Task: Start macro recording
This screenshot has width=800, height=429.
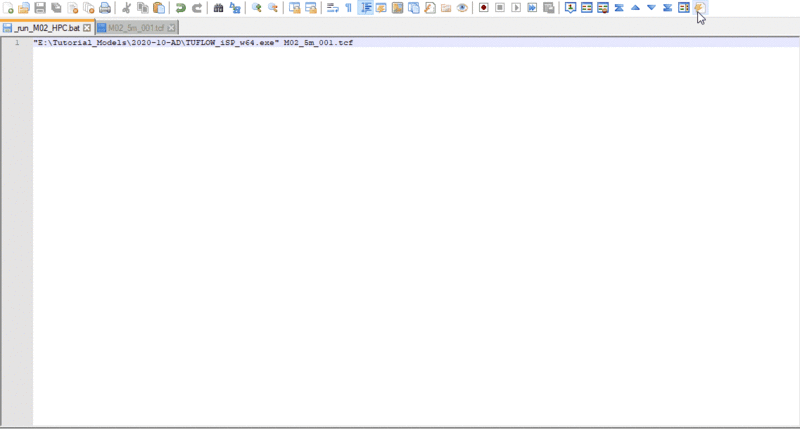Action: [484, 8]
